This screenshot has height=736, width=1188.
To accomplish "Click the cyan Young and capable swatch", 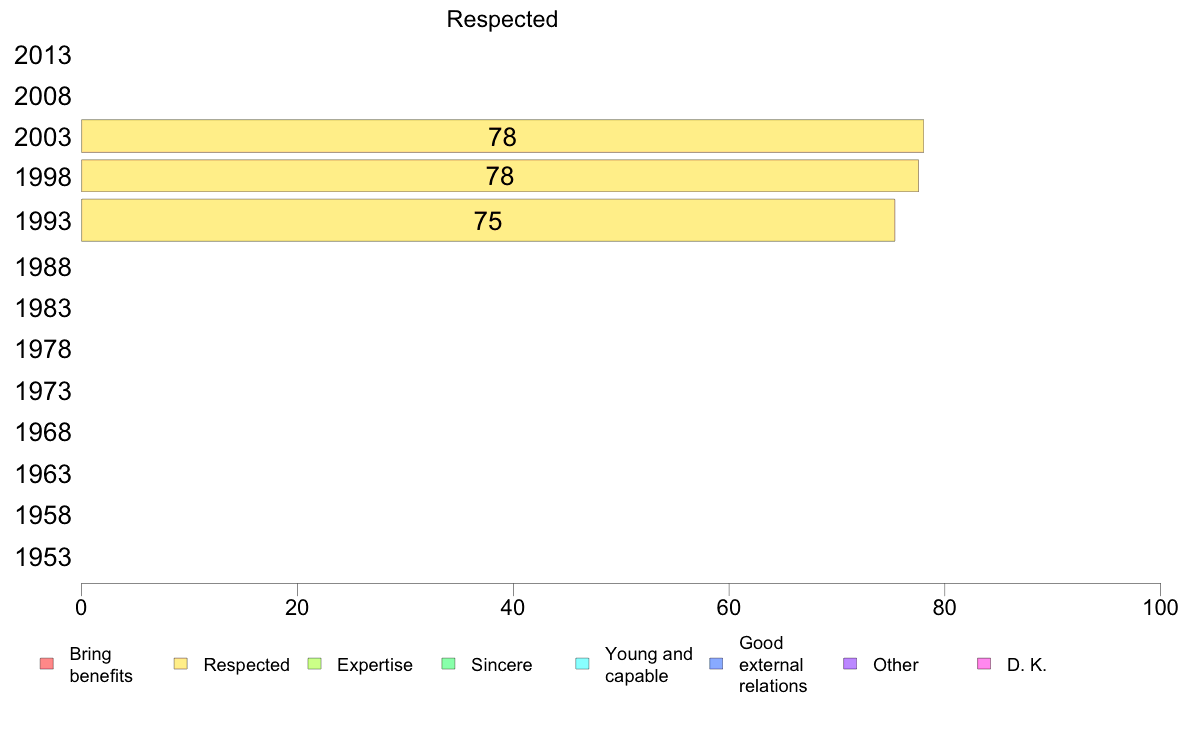I will [x=582, y=664].
